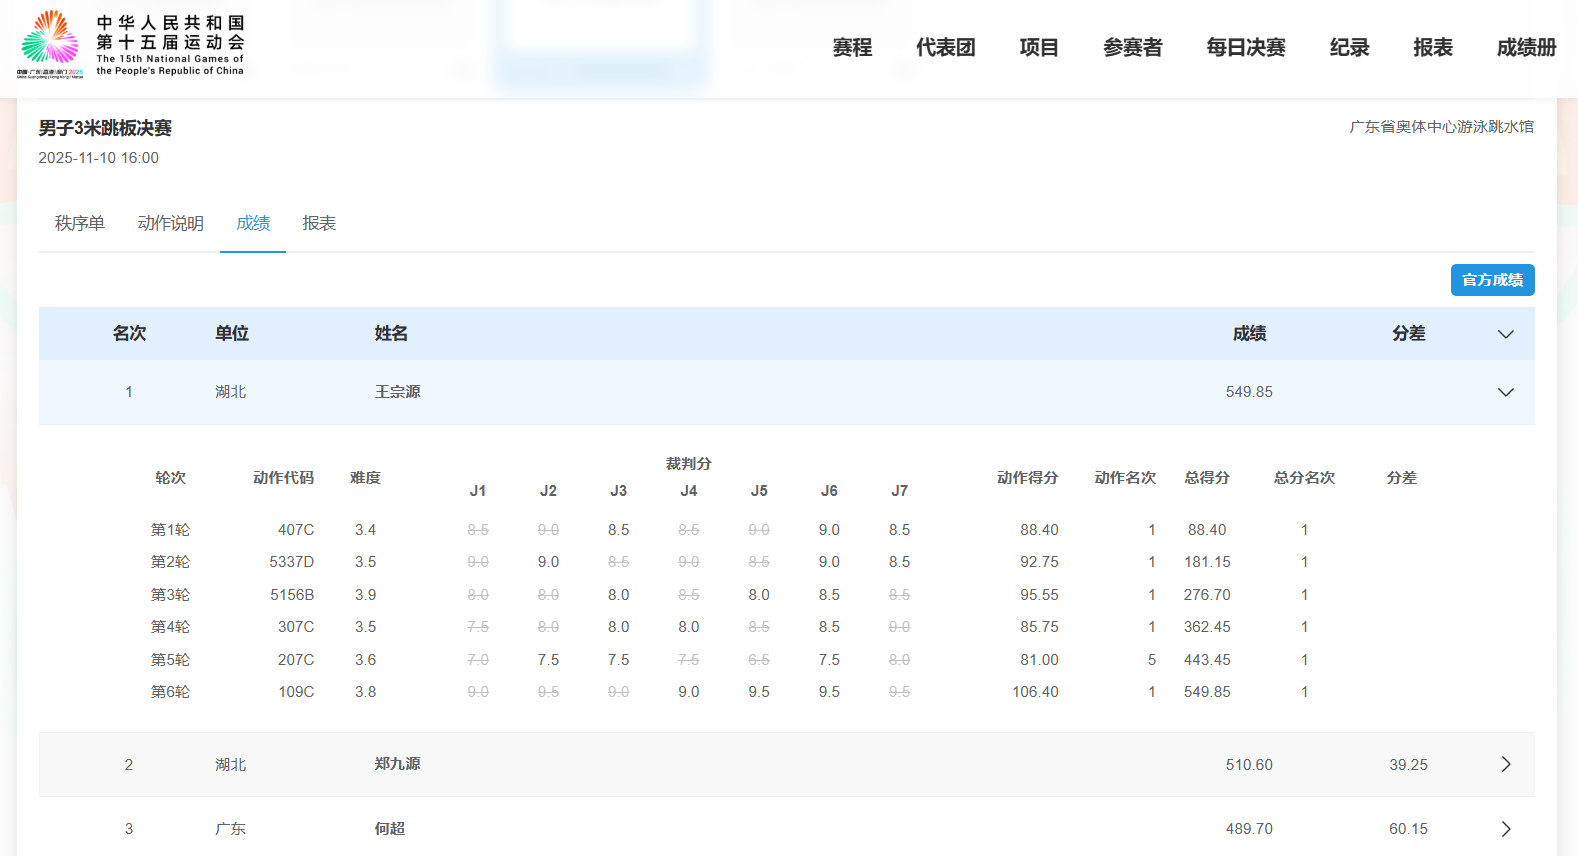Open the 代表团 menu
The image size is (1578, 856).
[x=945, y=47]
